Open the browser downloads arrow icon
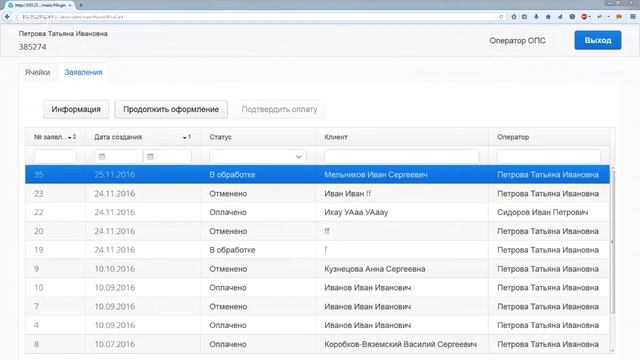The width and height of the screenshot is (640, 360). pos(536,17)
